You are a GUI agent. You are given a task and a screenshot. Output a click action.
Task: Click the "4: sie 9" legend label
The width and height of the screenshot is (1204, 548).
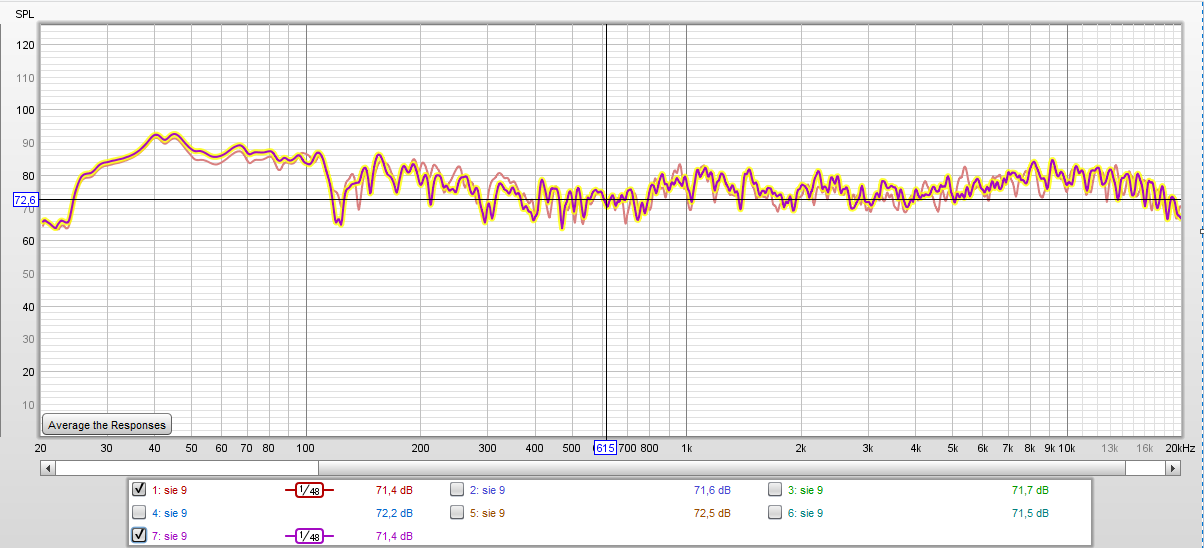(x=169, y=513)
